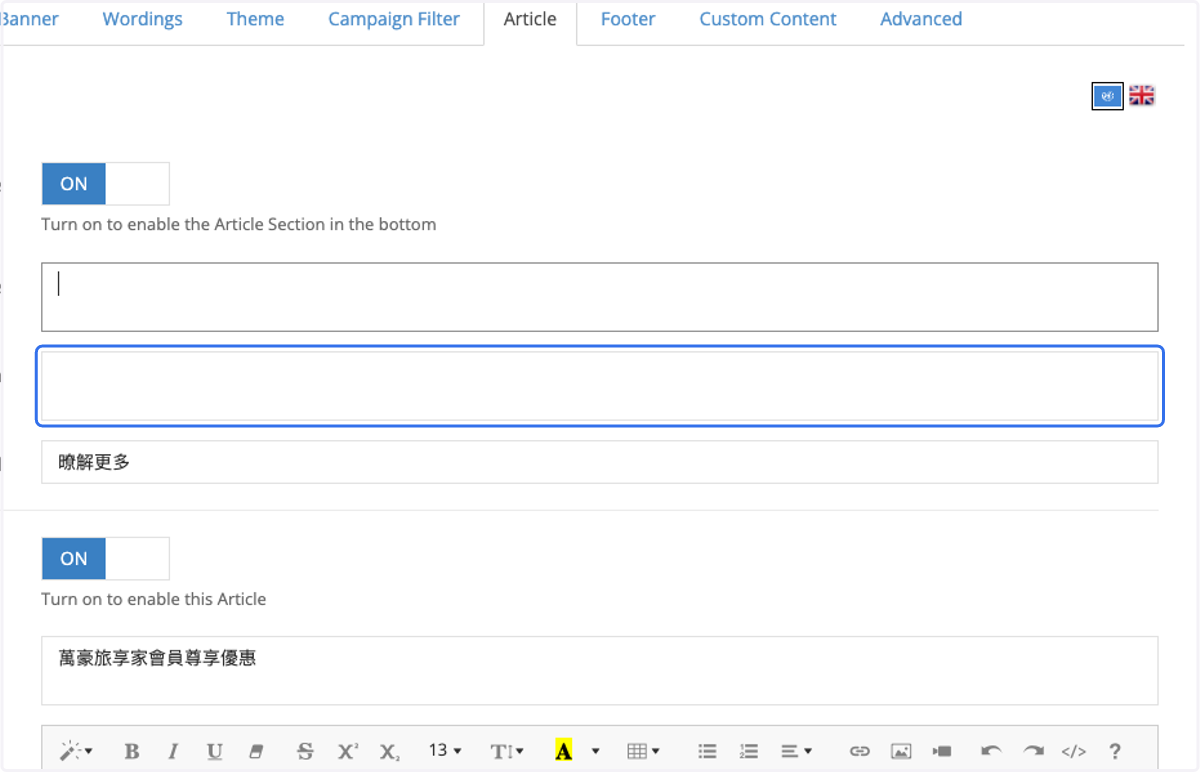The height and width of the screenshot is (772, 1200).
Task: Insert a picture via image icon
Action: tap(901, 751)
